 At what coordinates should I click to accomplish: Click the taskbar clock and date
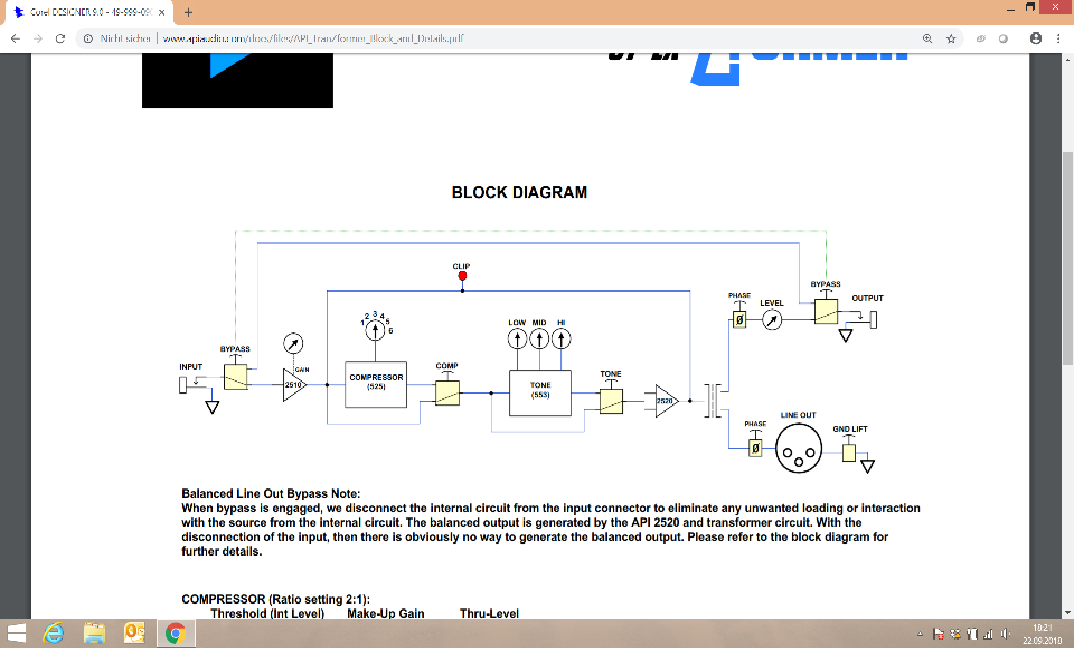(1040, 633)
